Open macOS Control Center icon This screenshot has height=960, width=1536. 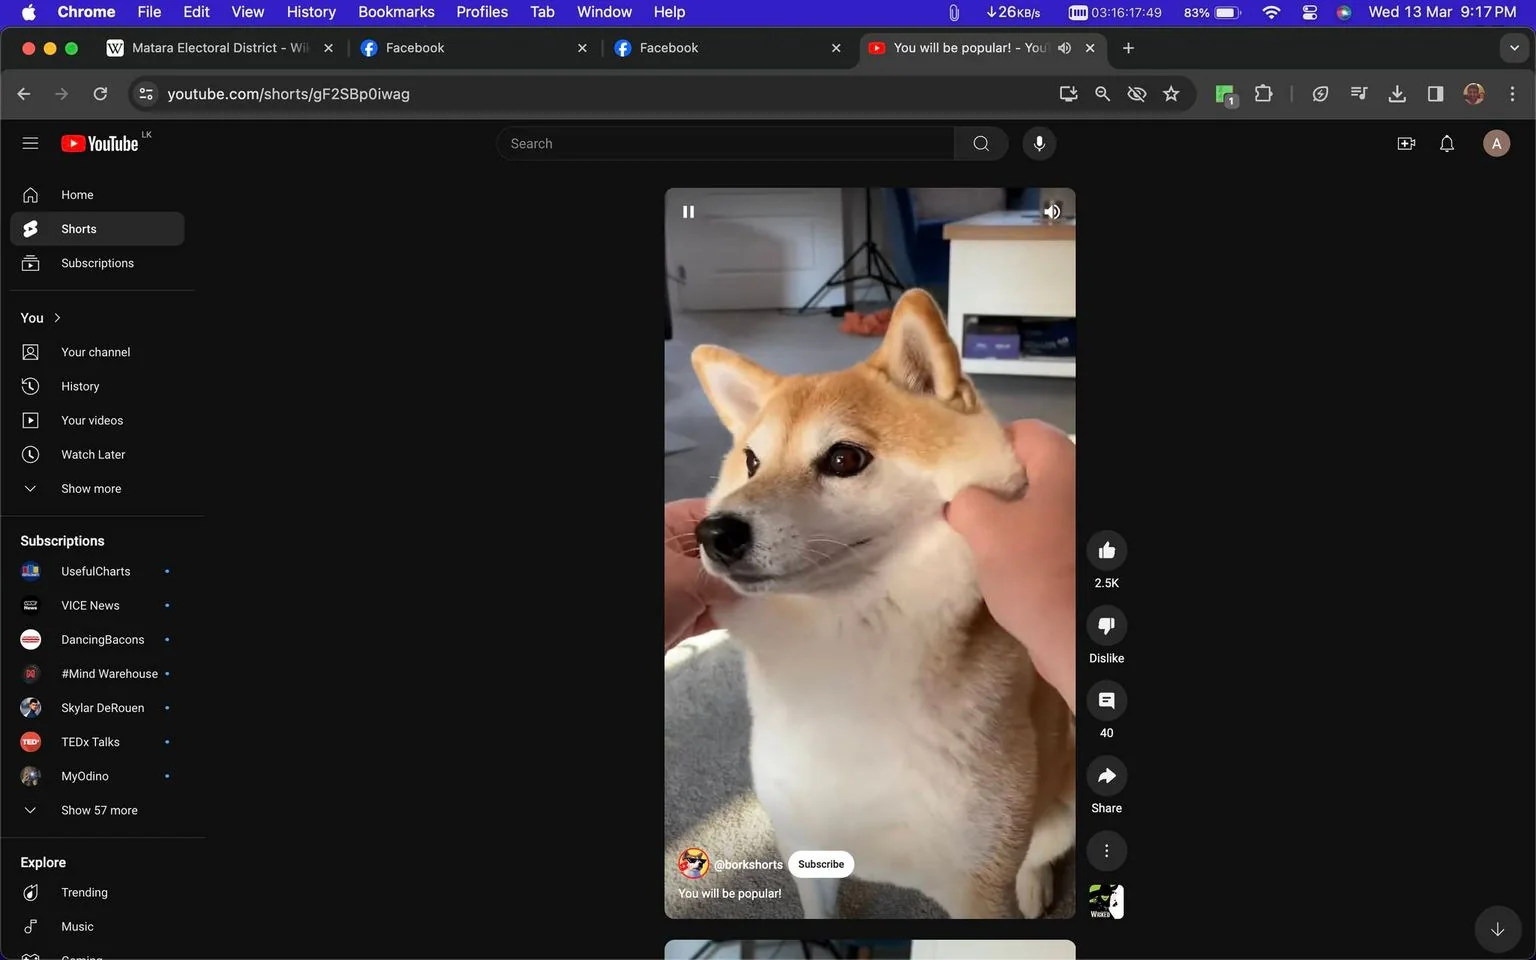[1309, 12]
